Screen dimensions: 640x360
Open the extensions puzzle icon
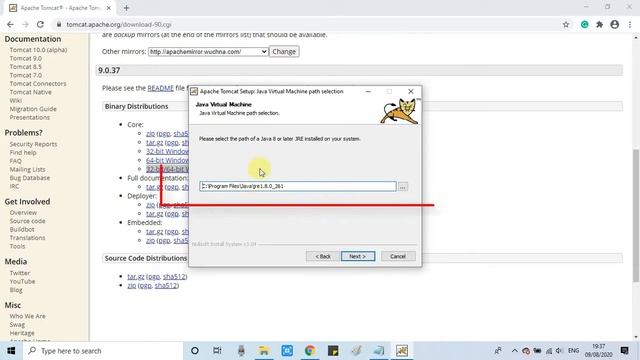(600, 24)
